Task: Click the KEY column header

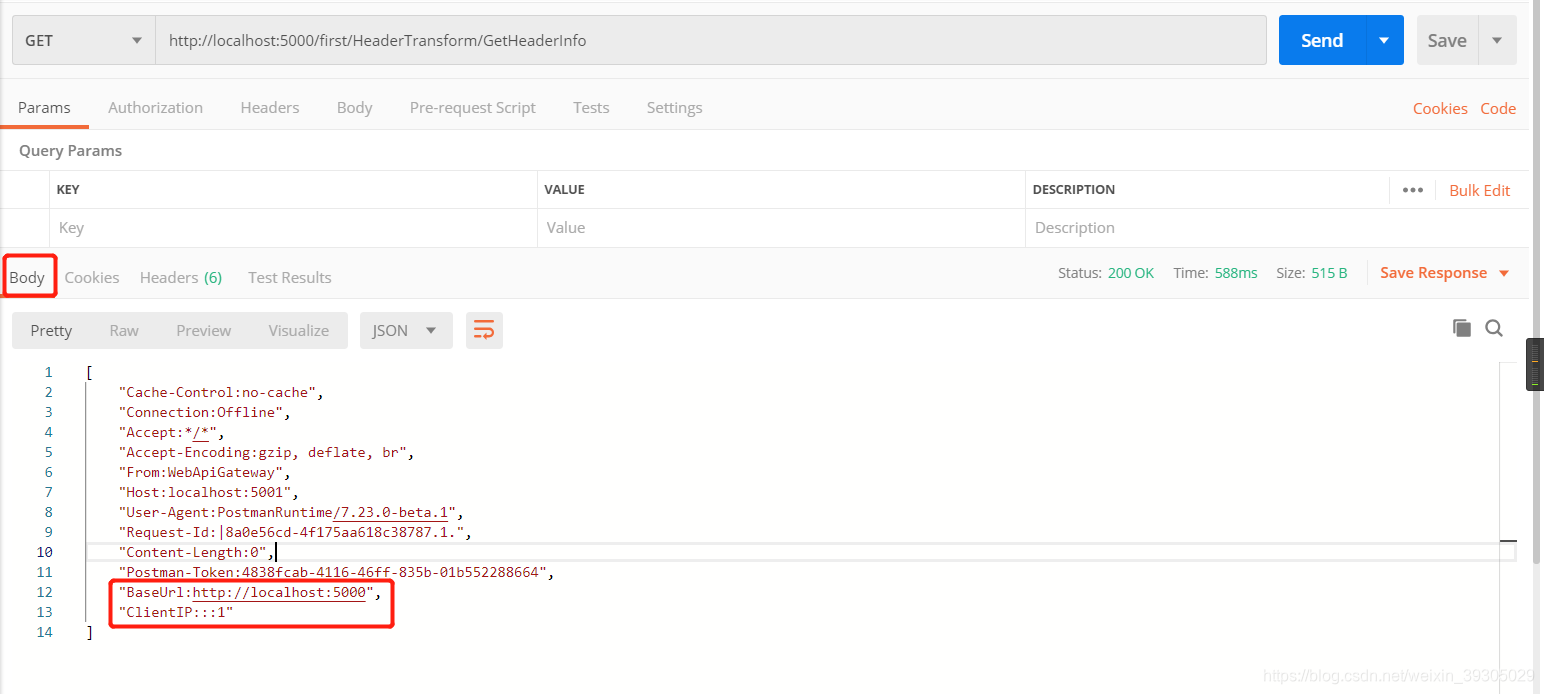Action: 68,190
